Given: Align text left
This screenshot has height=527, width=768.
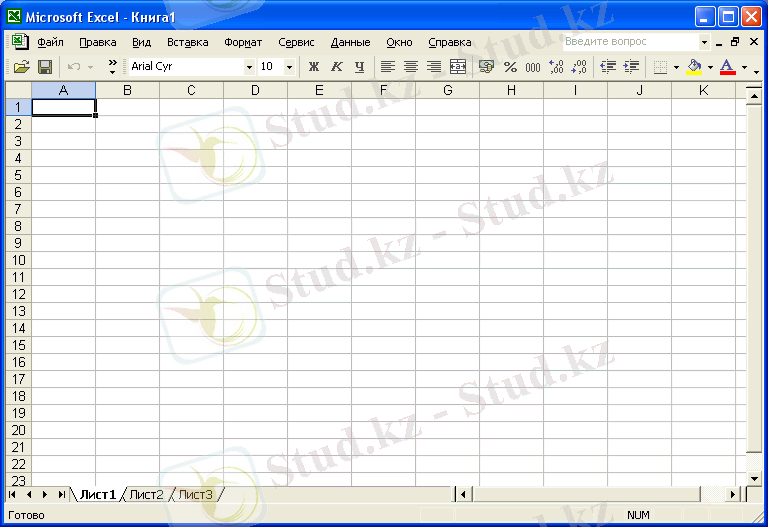Looking at the screenshot, I should point(388,67).
